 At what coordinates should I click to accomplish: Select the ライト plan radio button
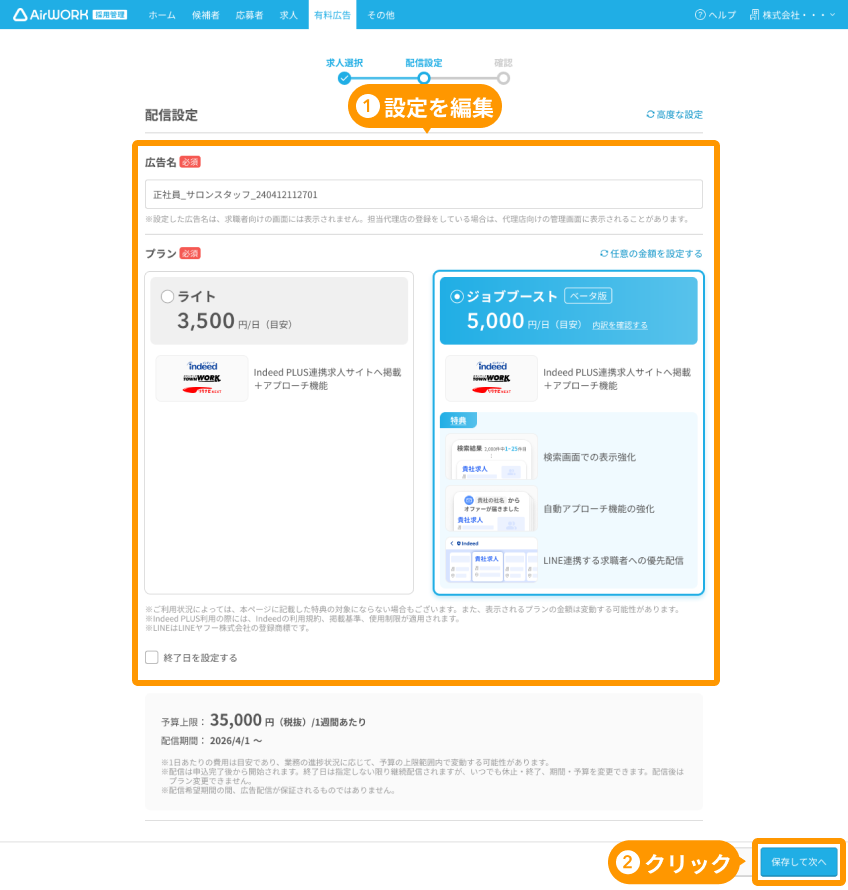click(167, 296)
